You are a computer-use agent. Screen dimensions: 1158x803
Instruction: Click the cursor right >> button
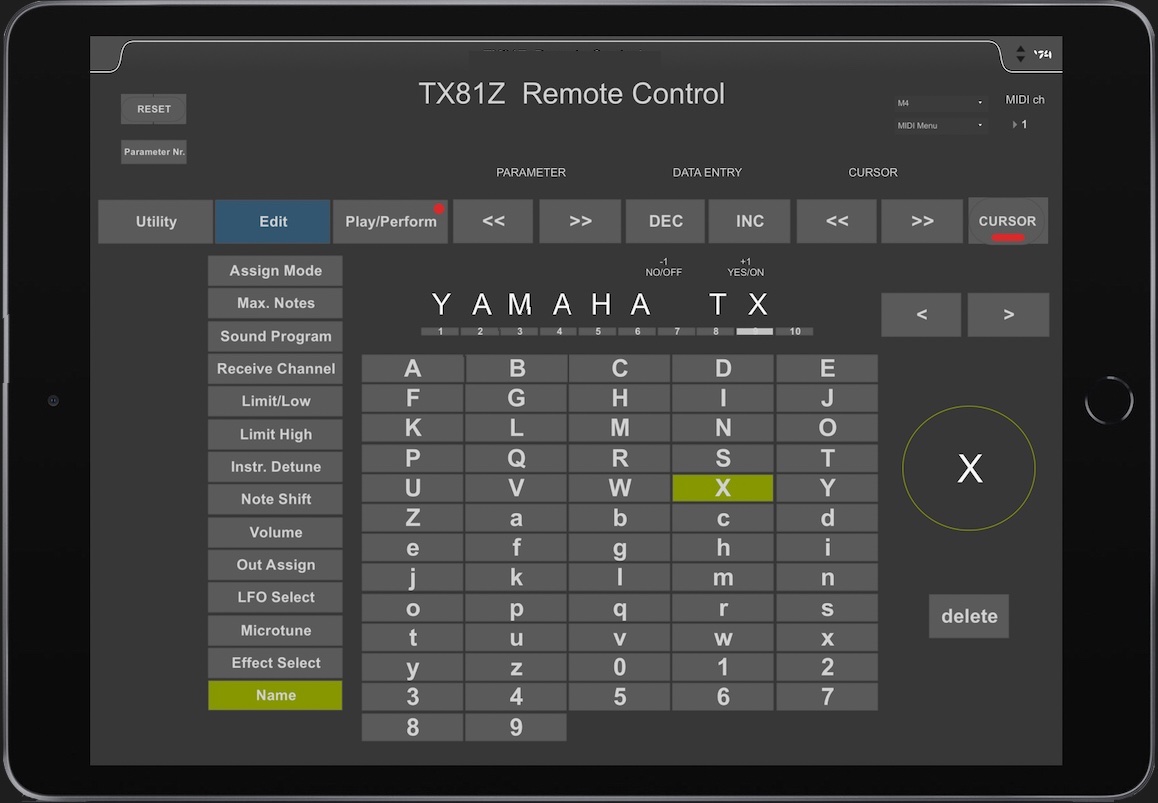coord(922,222)
